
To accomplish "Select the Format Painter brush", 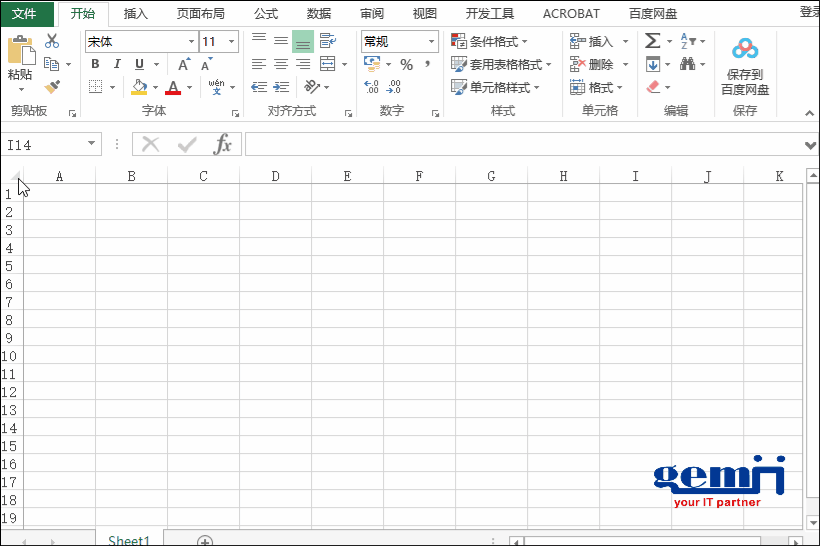I will [x=52, y=87].
